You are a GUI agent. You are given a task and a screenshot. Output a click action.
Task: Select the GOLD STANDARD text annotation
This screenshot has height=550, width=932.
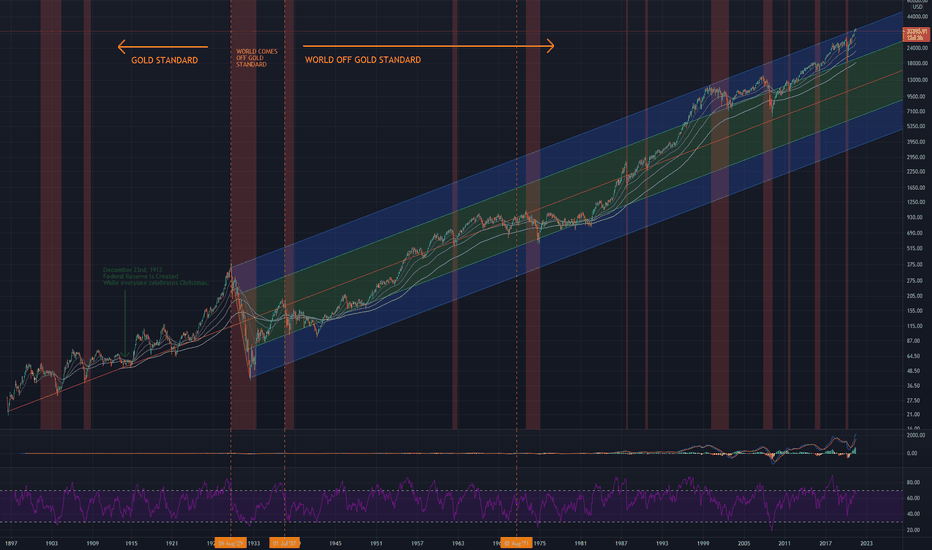click(165, 60)
